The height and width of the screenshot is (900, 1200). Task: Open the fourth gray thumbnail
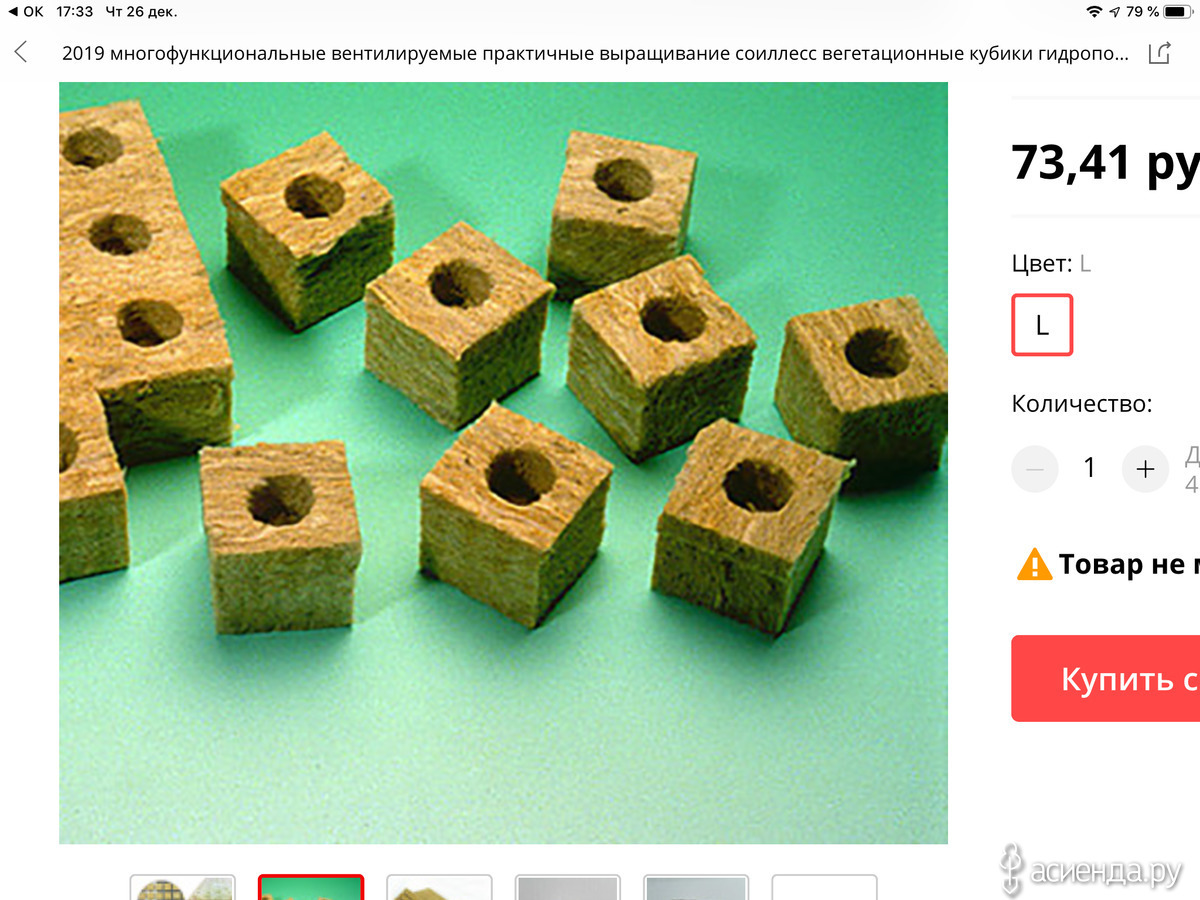(x=568, y=888)
